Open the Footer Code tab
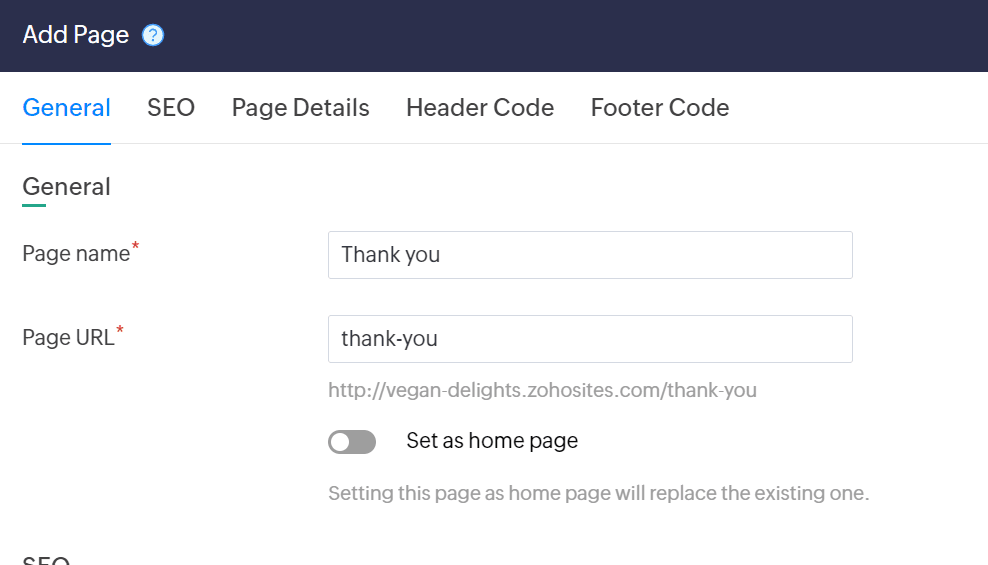Viewport: 988px width, 565px height. pos(660,108)
